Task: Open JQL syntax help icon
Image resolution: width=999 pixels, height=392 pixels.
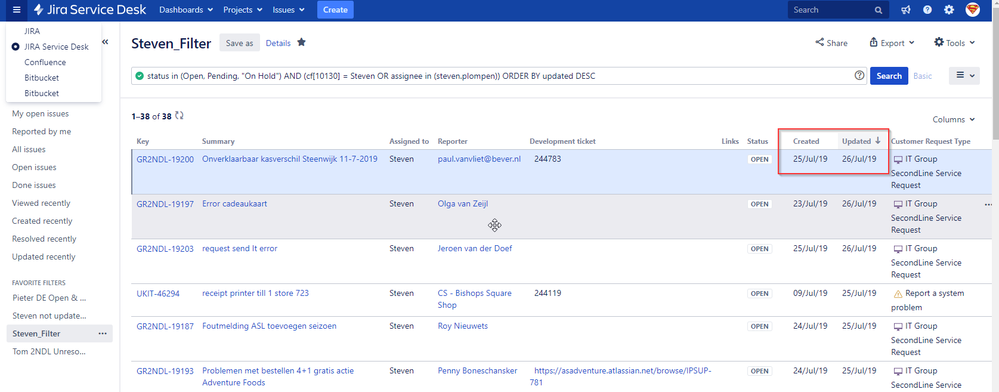Action: [x=859, y=76]
